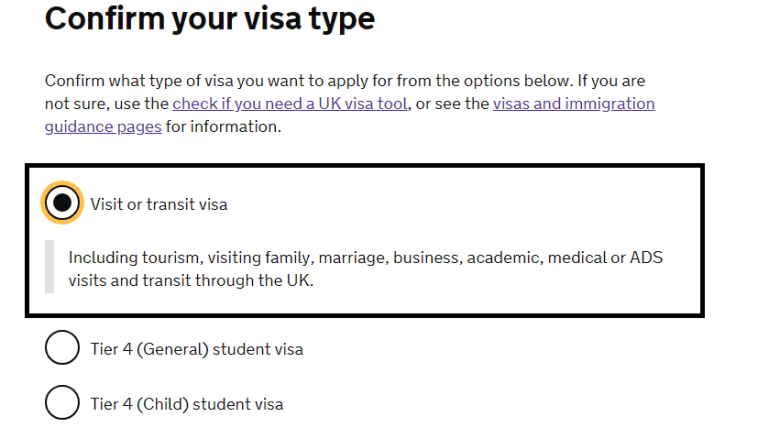The height and width of the screenshot is (428, 780).
Task: Click the "Confirm your visa type" heading
Action: point(210,19)
